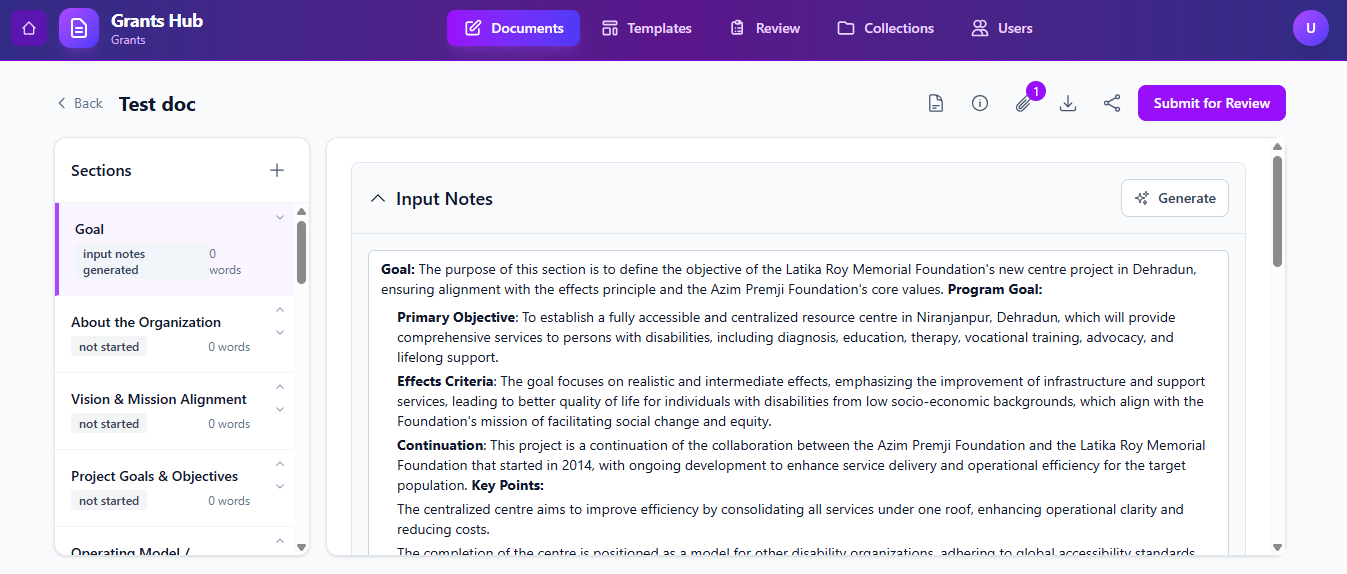Click 'Primary Objective' bold text
The image size is (1347, 574).
pyautogui.click(x=456, y=317)
